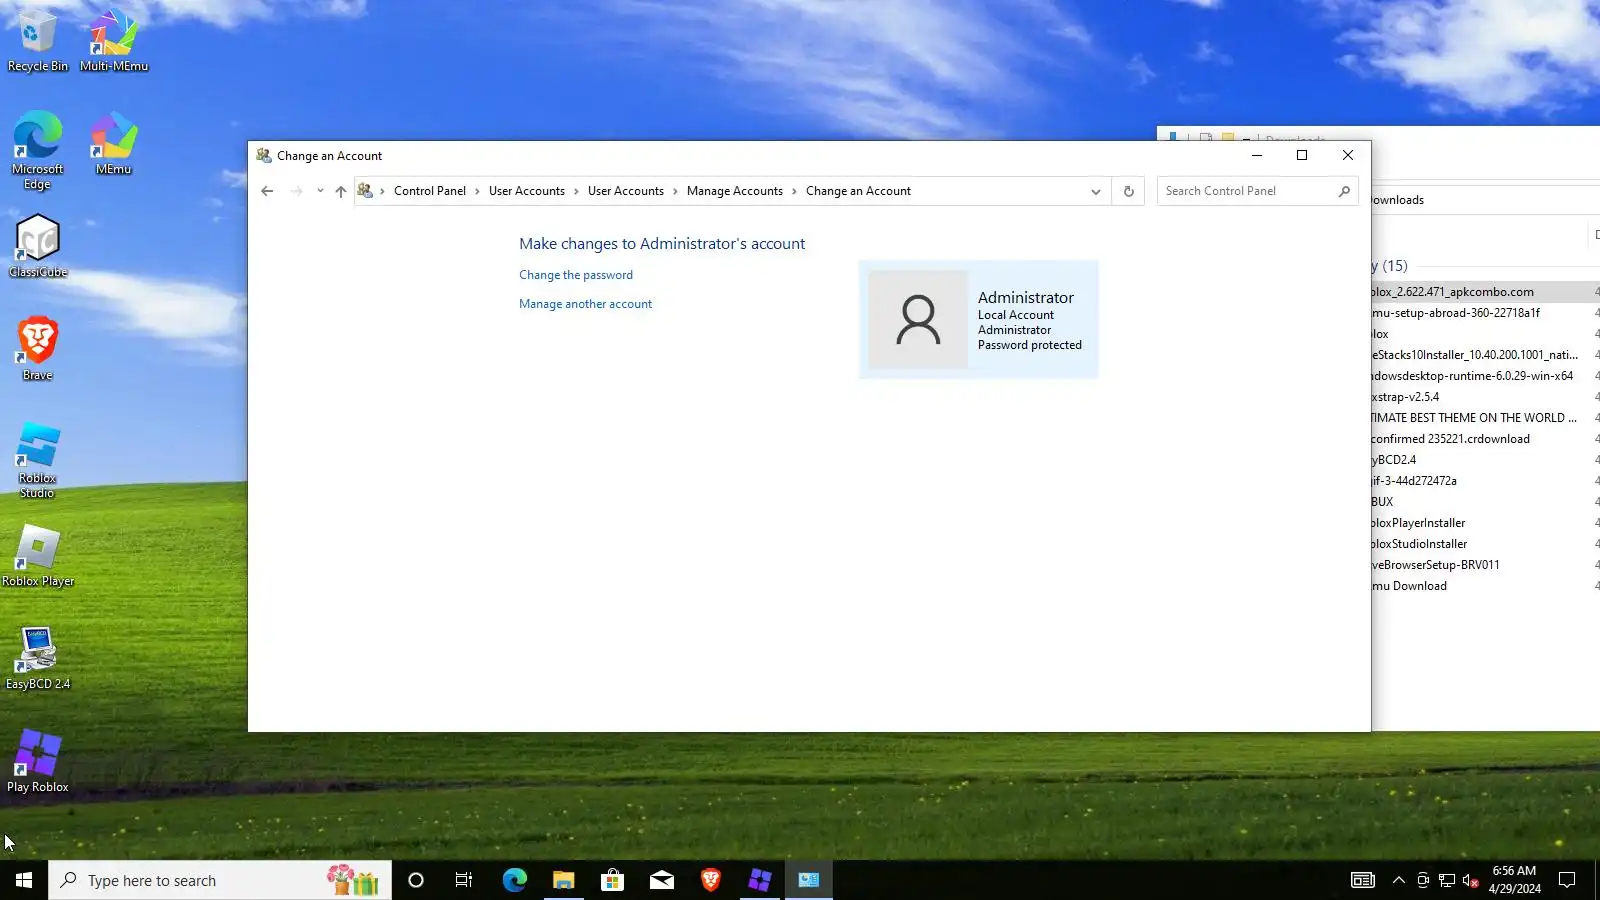This screenshot has width=1600, height=900.
Task: Click Change the password link
Action: [576, 275]
